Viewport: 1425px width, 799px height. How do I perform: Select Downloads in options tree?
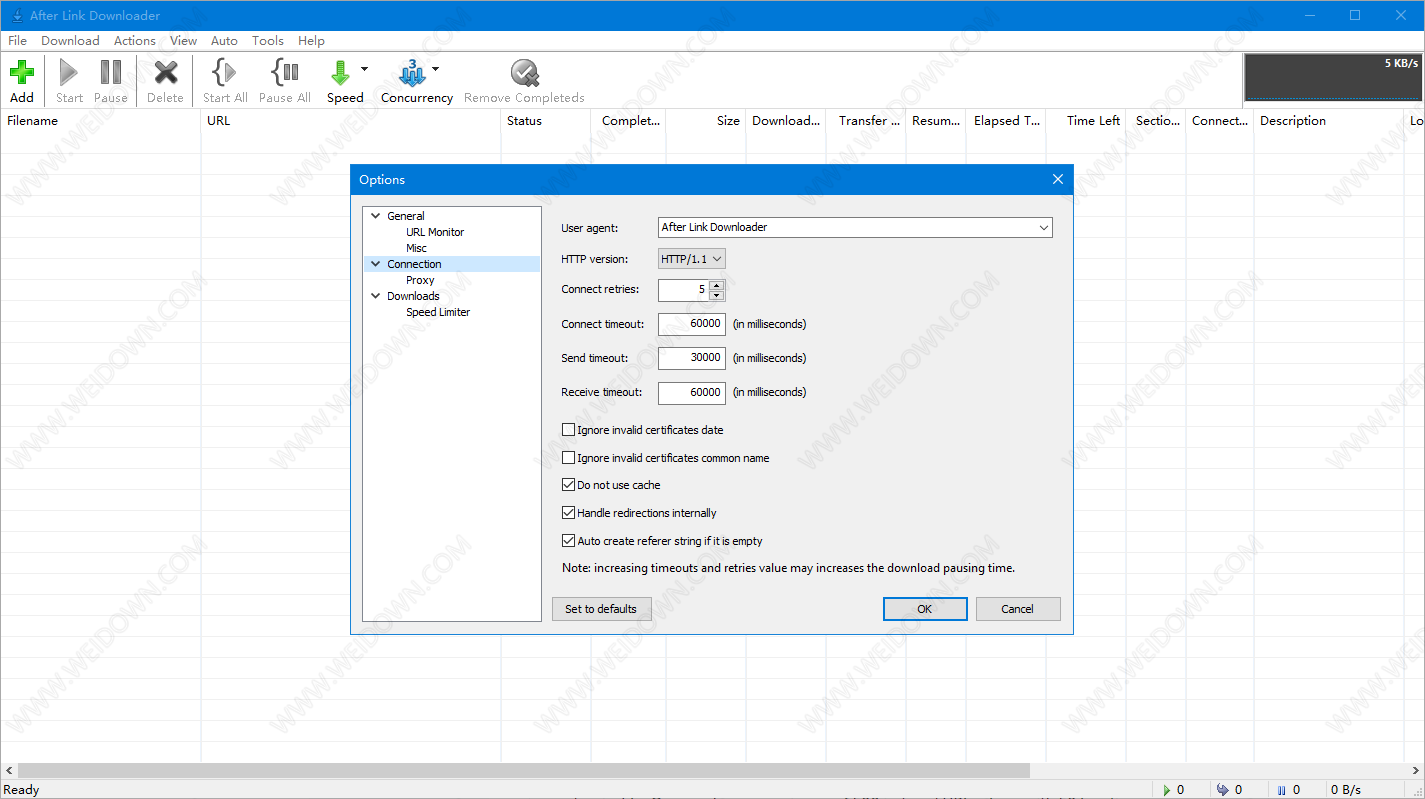[413, 296]
